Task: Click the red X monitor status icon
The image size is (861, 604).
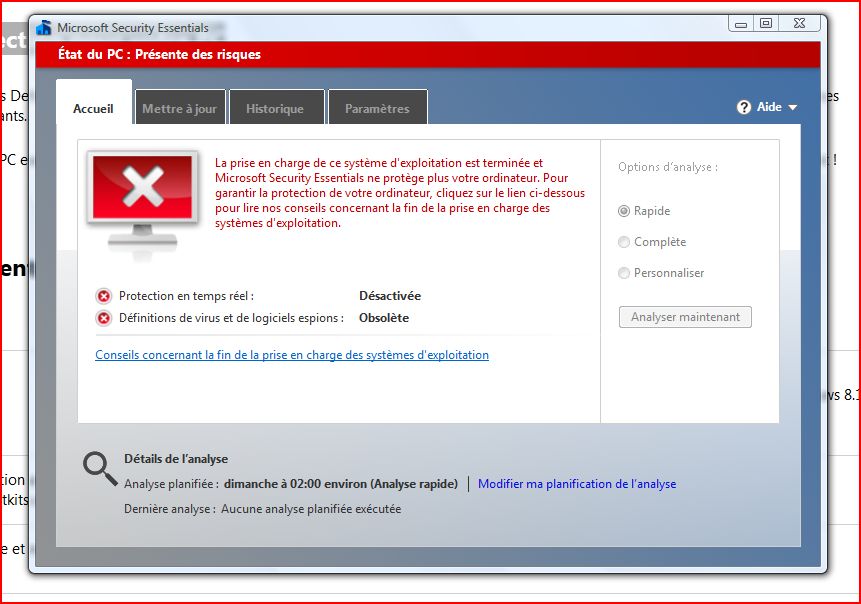Action: (x=143, y=205)
